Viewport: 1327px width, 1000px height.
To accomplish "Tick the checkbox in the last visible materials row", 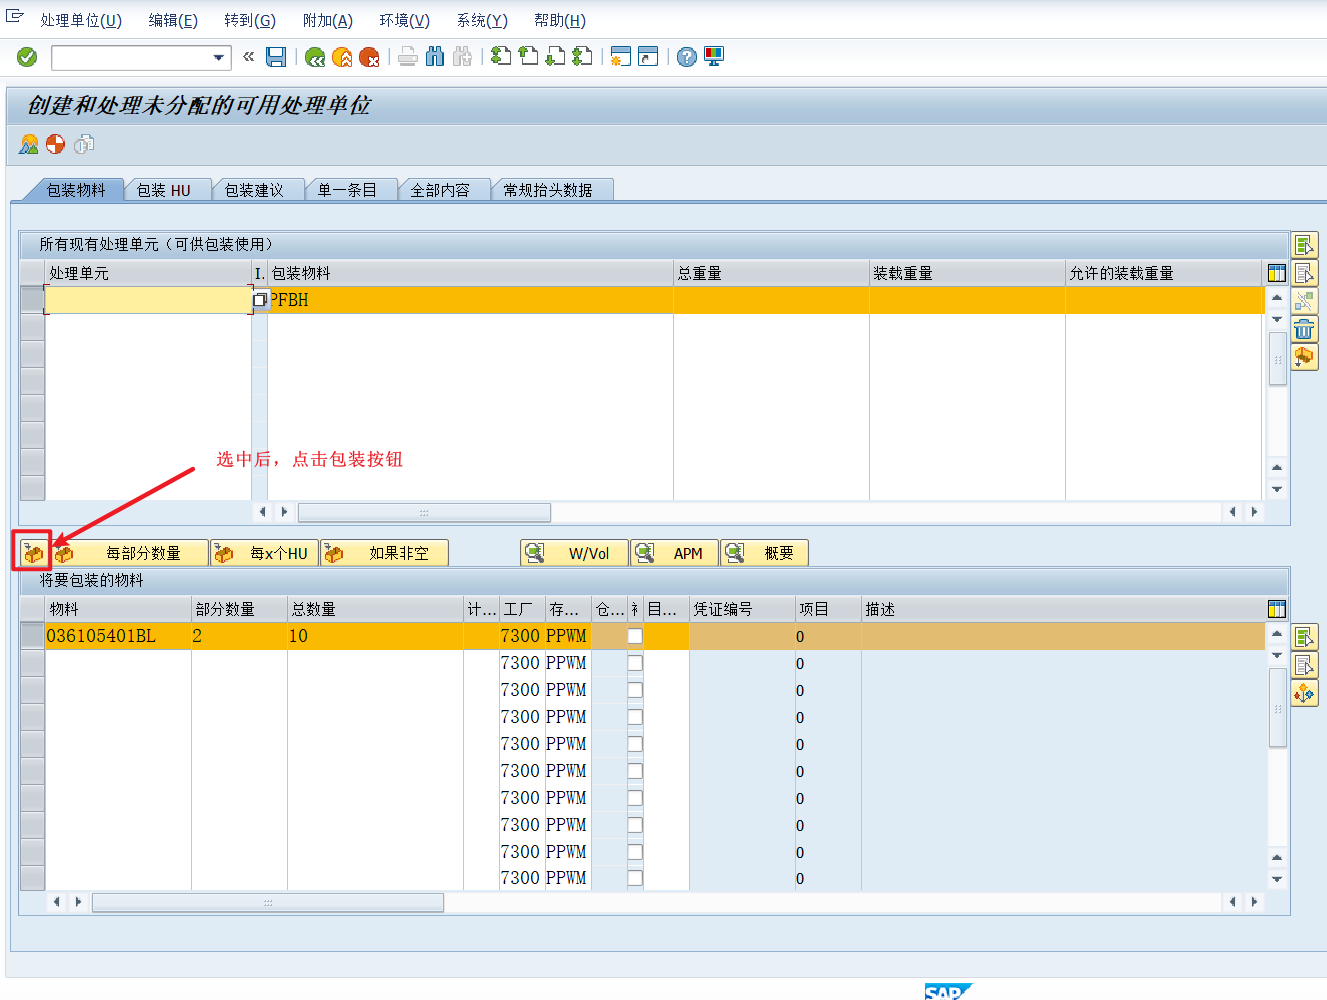I will (x=635, y=878).
